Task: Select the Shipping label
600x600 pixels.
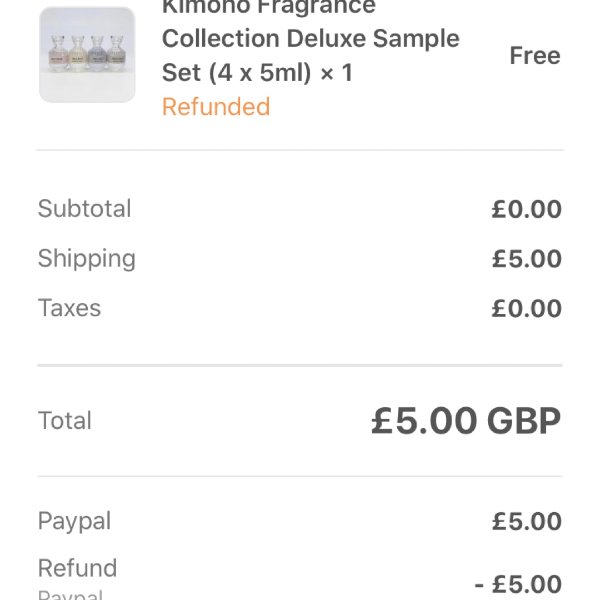Action: click(x=87, y=259)
